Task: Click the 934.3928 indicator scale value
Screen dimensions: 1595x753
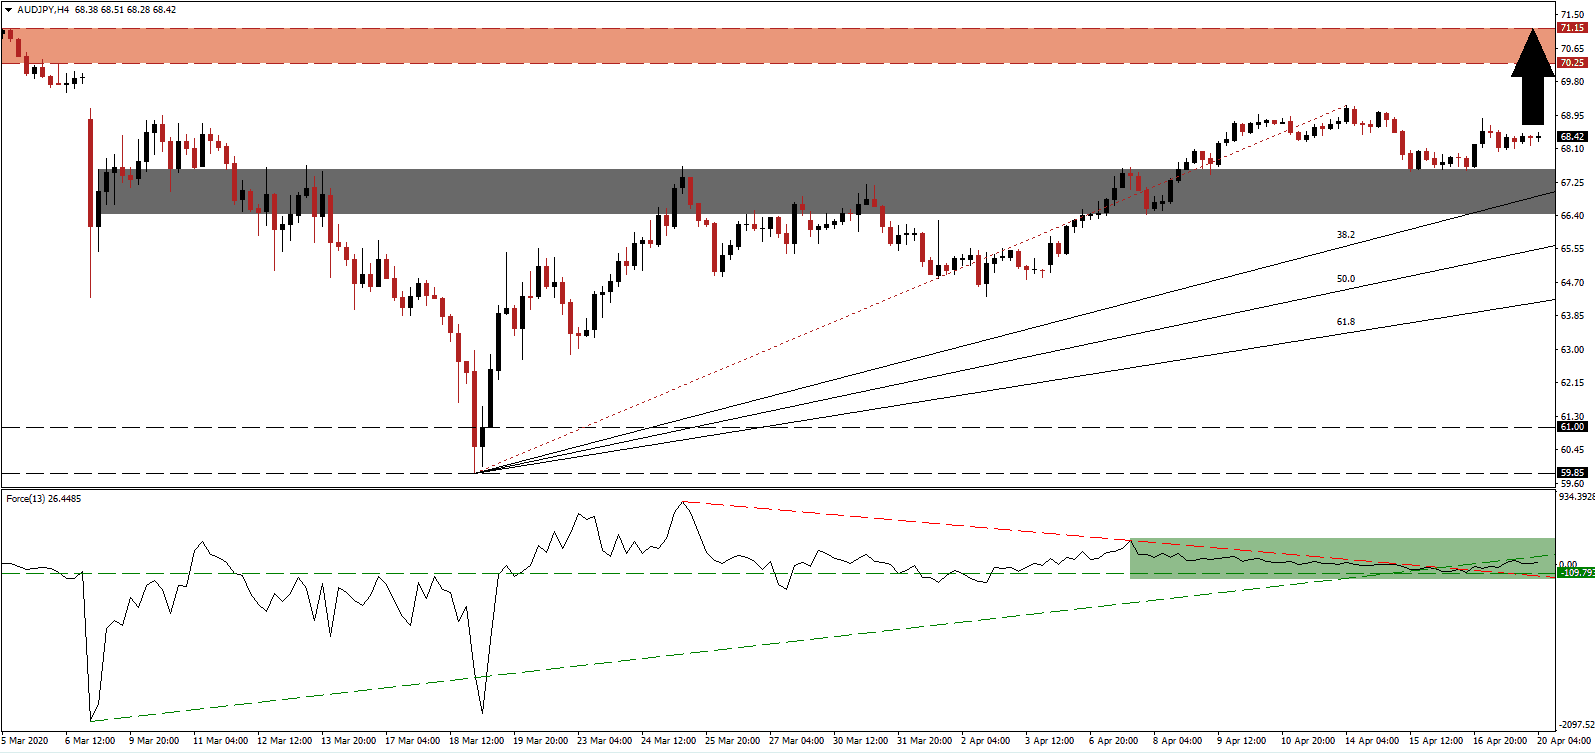Action: 1574,497
